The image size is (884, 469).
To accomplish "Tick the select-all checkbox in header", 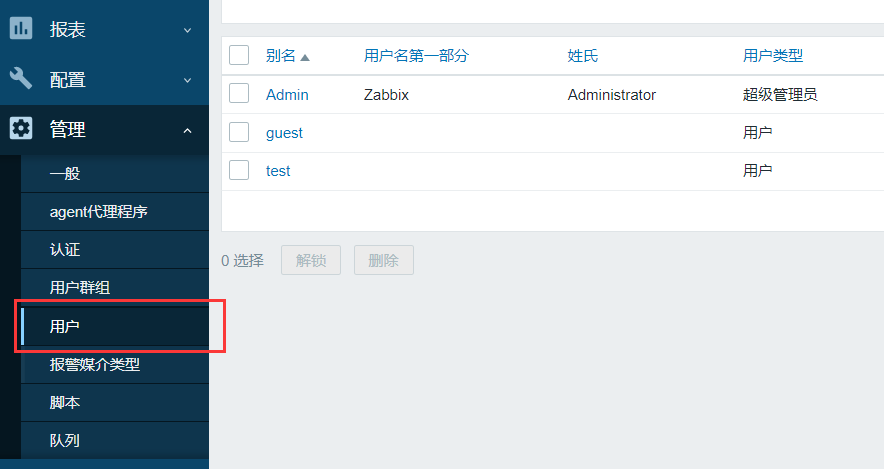I will click(x=239, y=55).
